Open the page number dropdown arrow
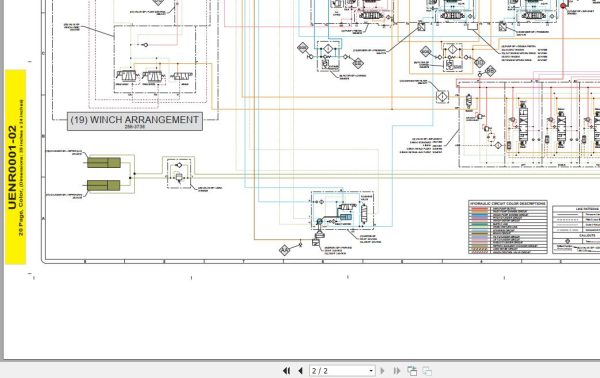600x378 pixels. point(371,371)
